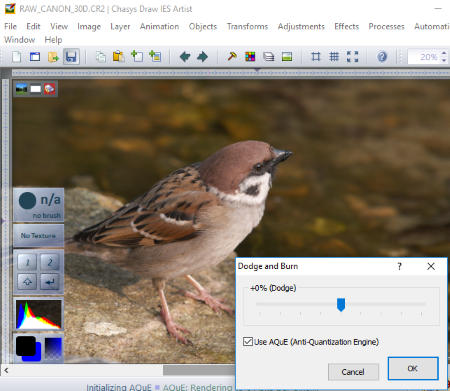The height and width of the screenshot is (391, 450).
Task: Toggle the grid icon in toolbar
Action: click(334, 57)
